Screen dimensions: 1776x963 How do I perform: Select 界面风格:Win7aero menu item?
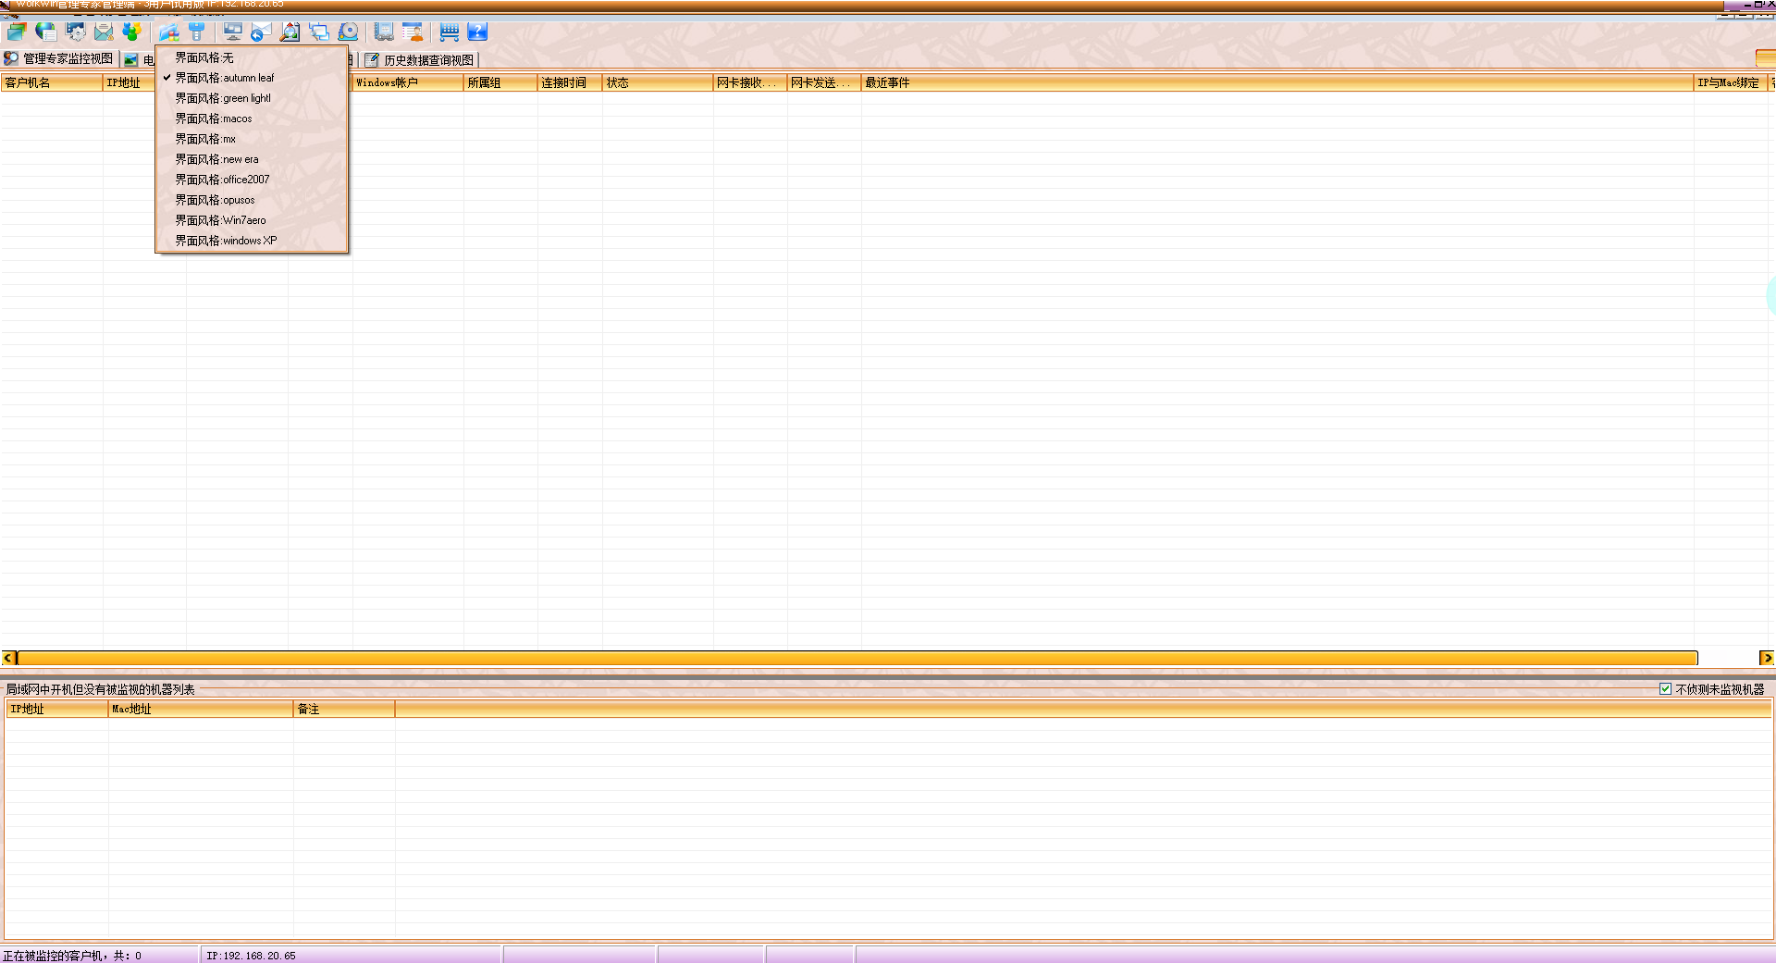252,220
